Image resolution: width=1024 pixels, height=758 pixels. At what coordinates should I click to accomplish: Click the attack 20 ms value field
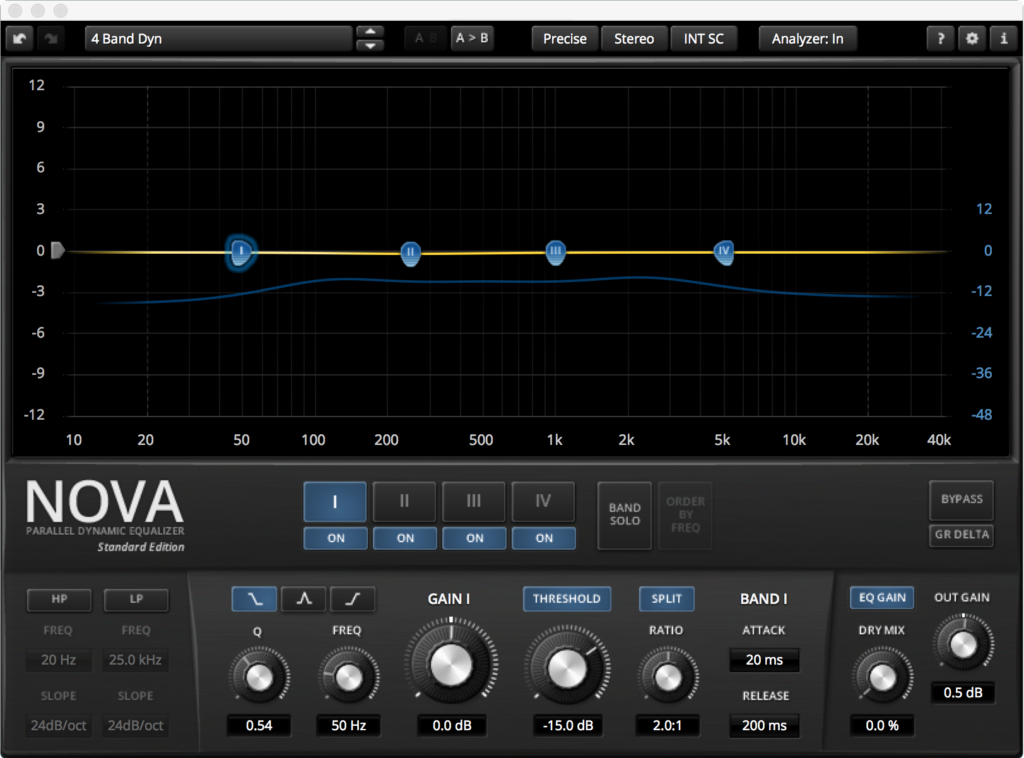(764, 660)
